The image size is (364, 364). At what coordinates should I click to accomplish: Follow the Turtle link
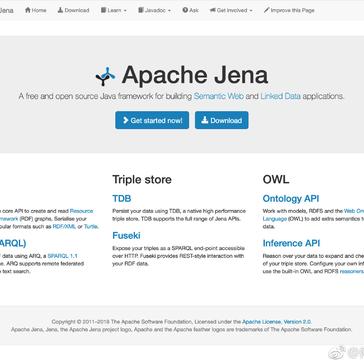coord(91,226)
